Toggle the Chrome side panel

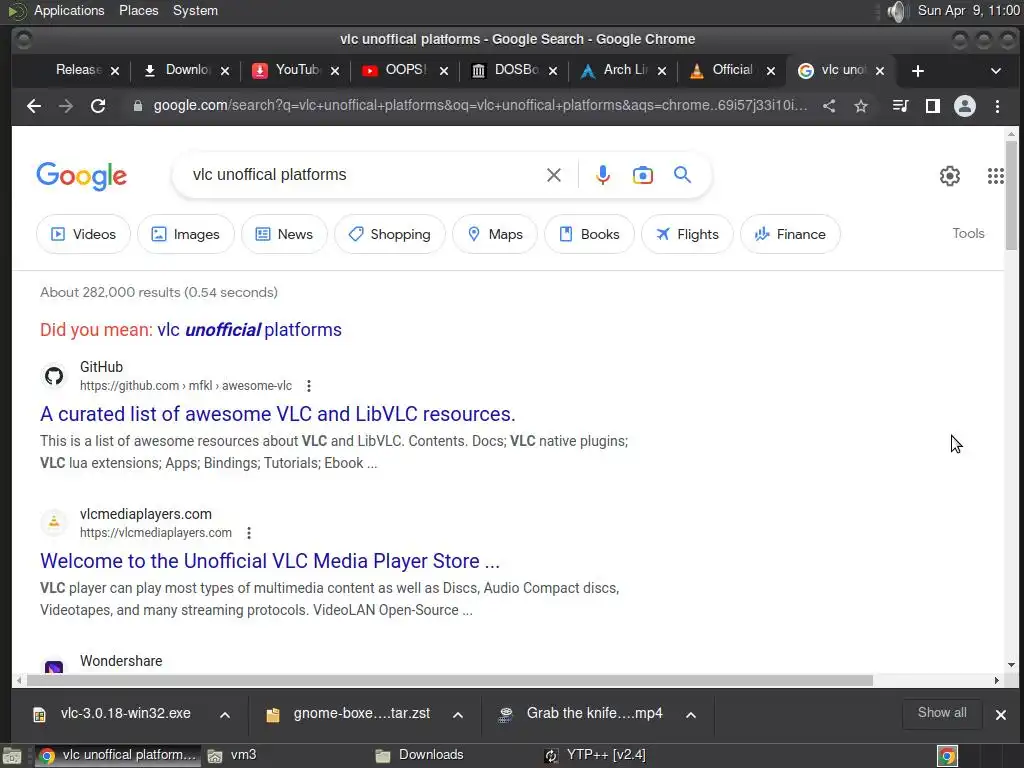pyautogui.click(x=933, y=106)
